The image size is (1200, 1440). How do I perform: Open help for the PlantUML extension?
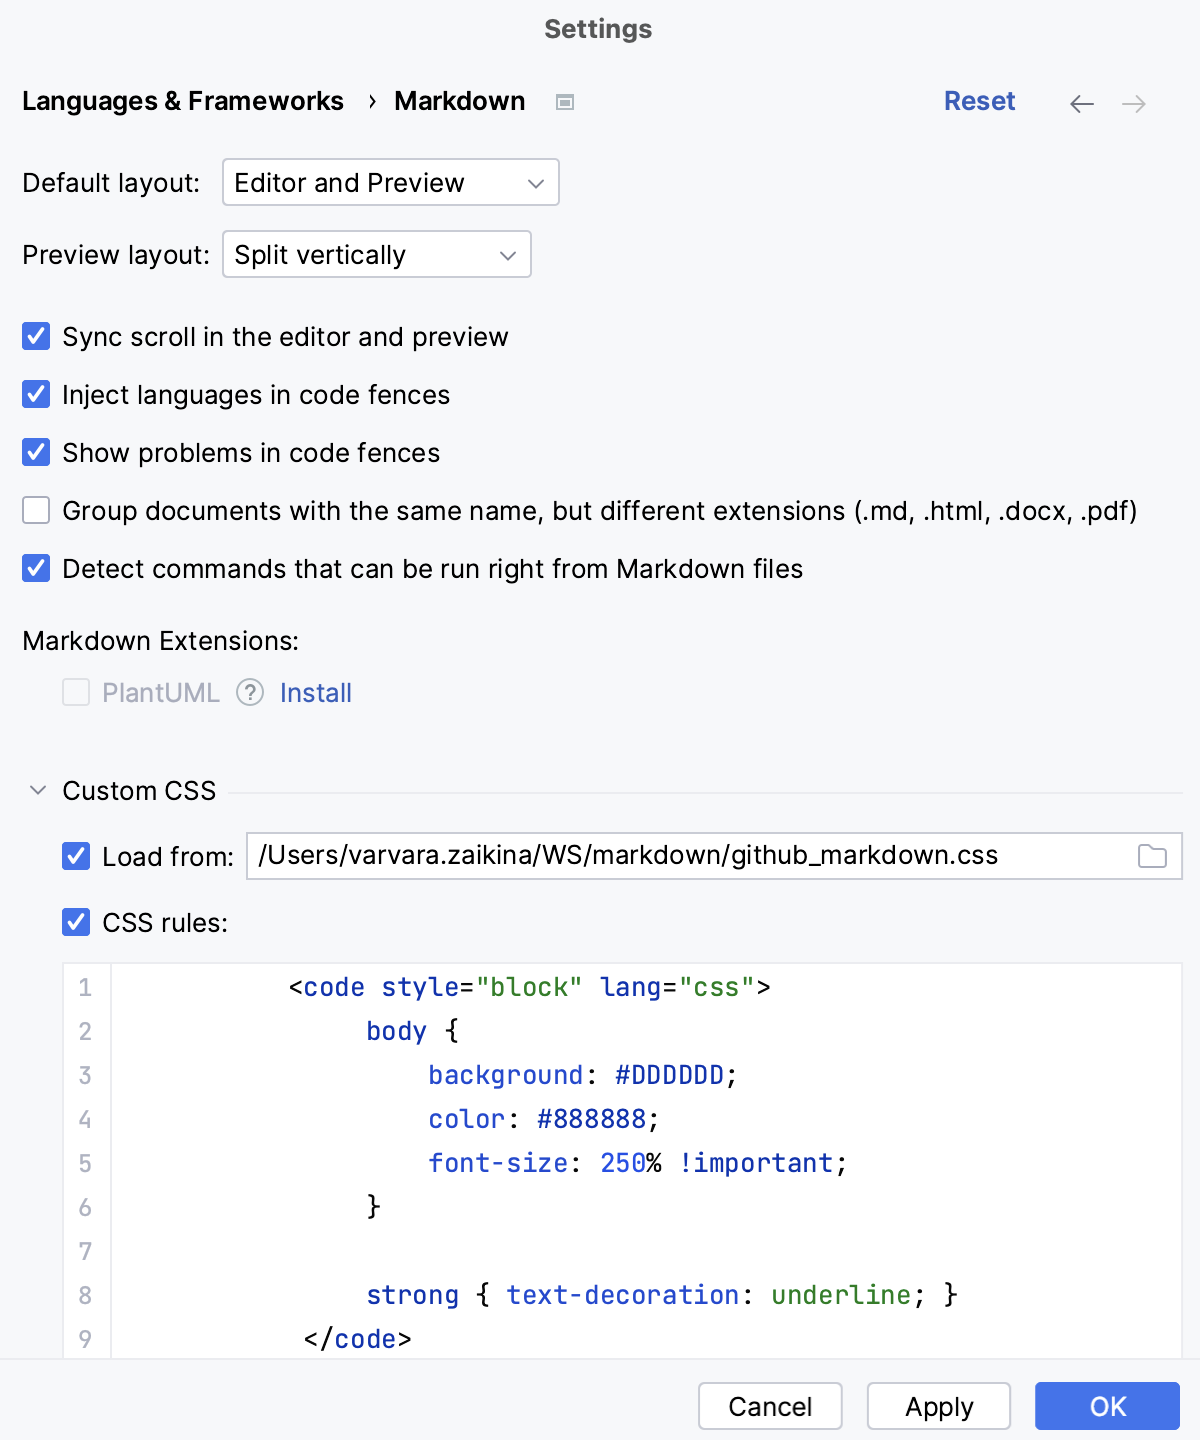248,693
